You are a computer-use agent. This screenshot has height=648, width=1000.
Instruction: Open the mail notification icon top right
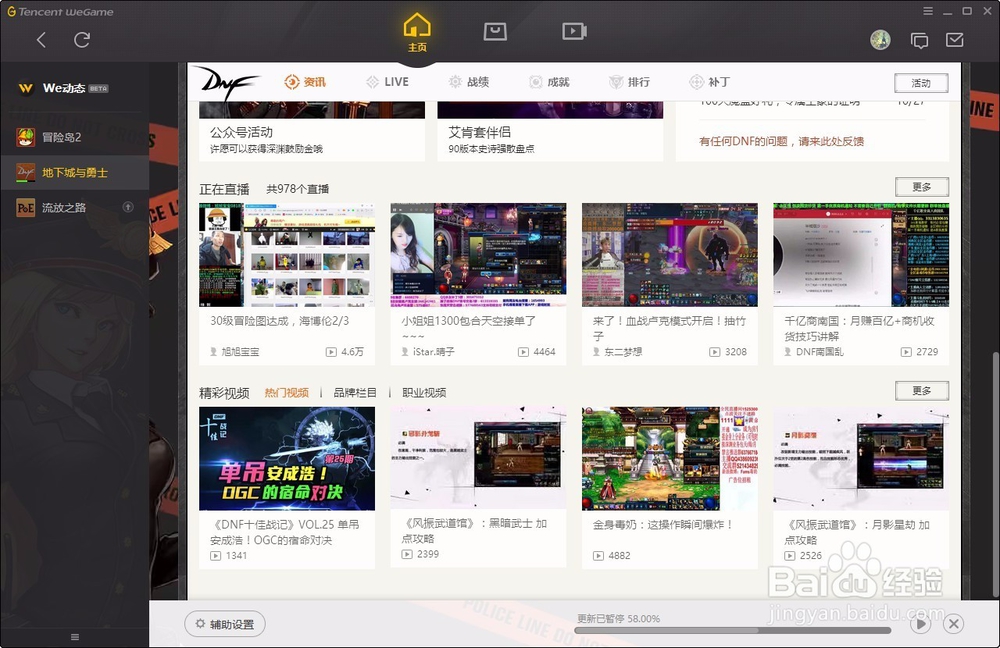pos(955,40)
